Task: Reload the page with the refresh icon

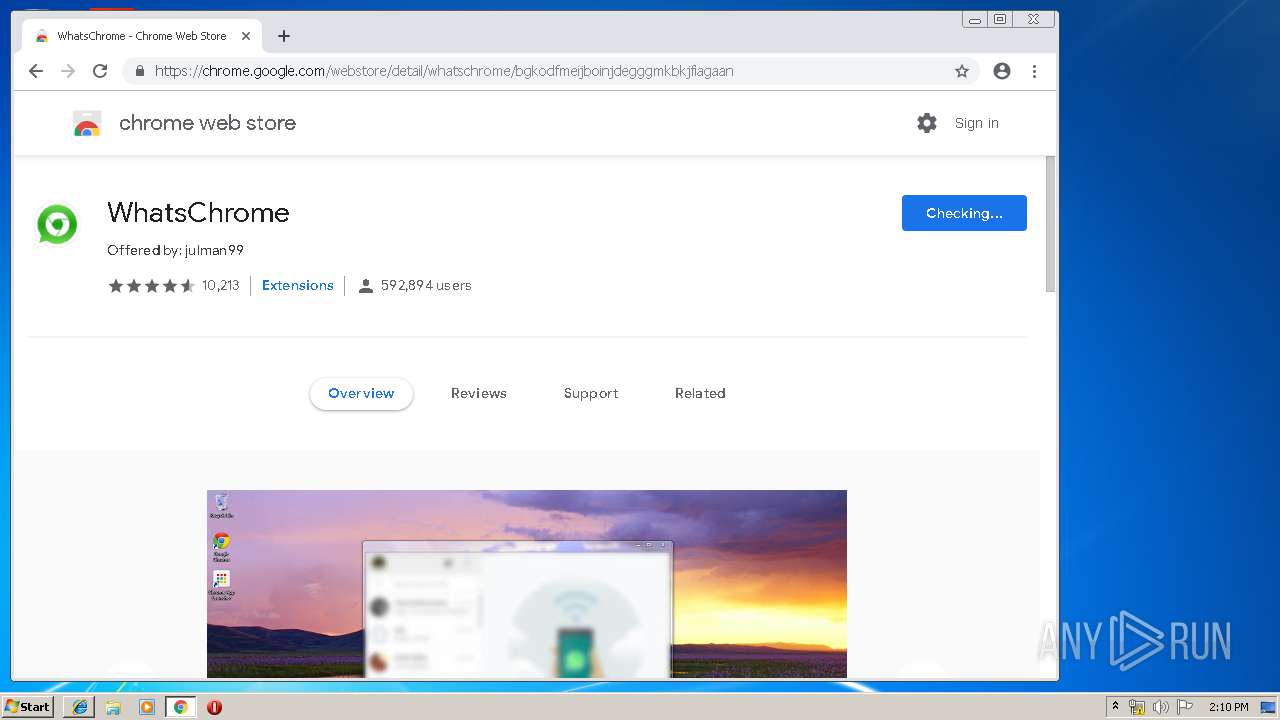Action: tap(100, 71)
